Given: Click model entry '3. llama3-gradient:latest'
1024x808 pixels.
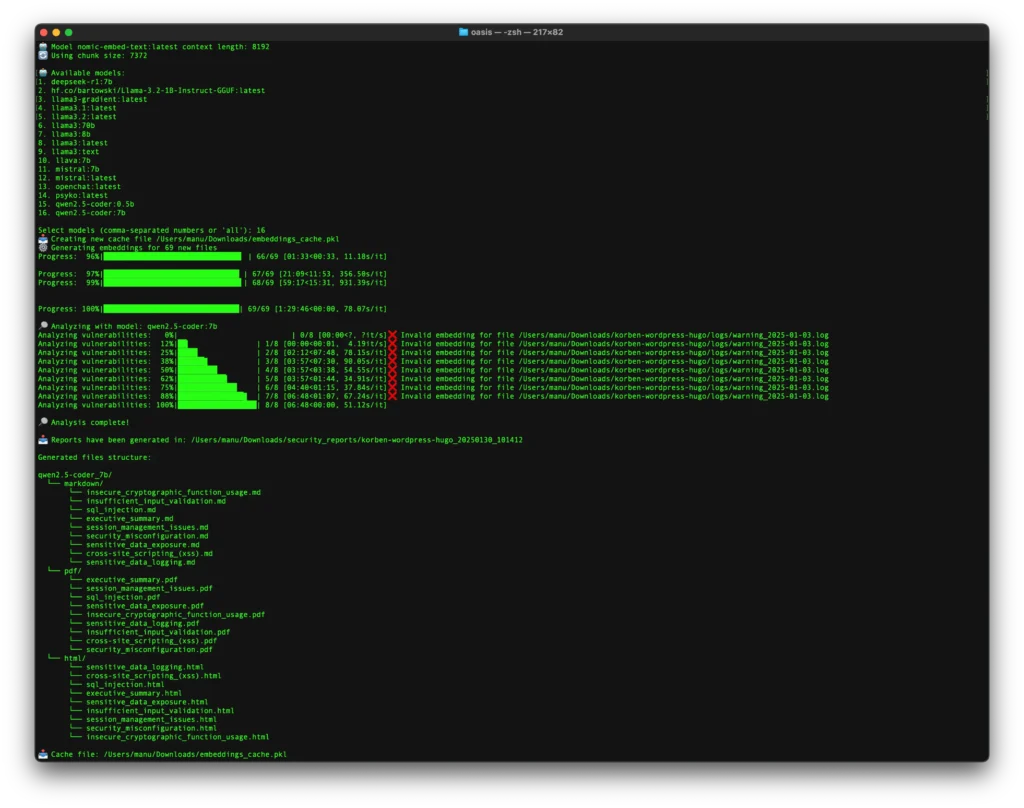Looking at the screenshot, I should [92, 99].
